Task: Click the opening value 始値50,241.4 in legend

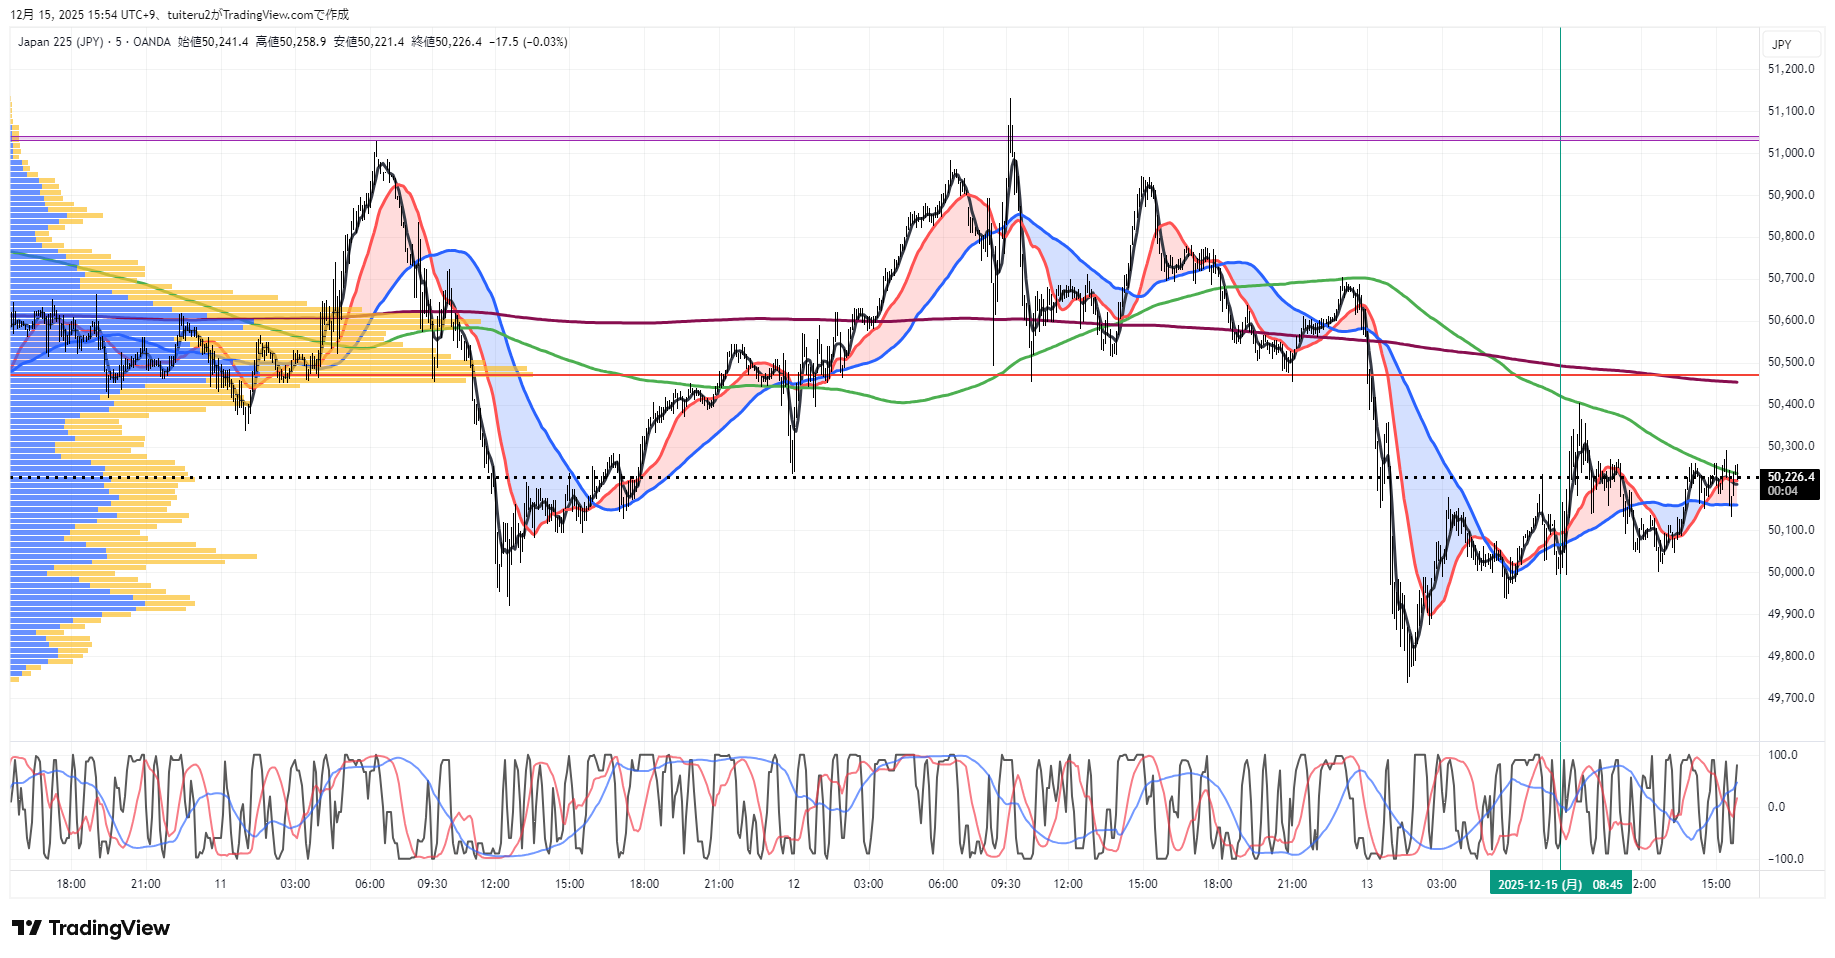Action: tap(213, 42)
